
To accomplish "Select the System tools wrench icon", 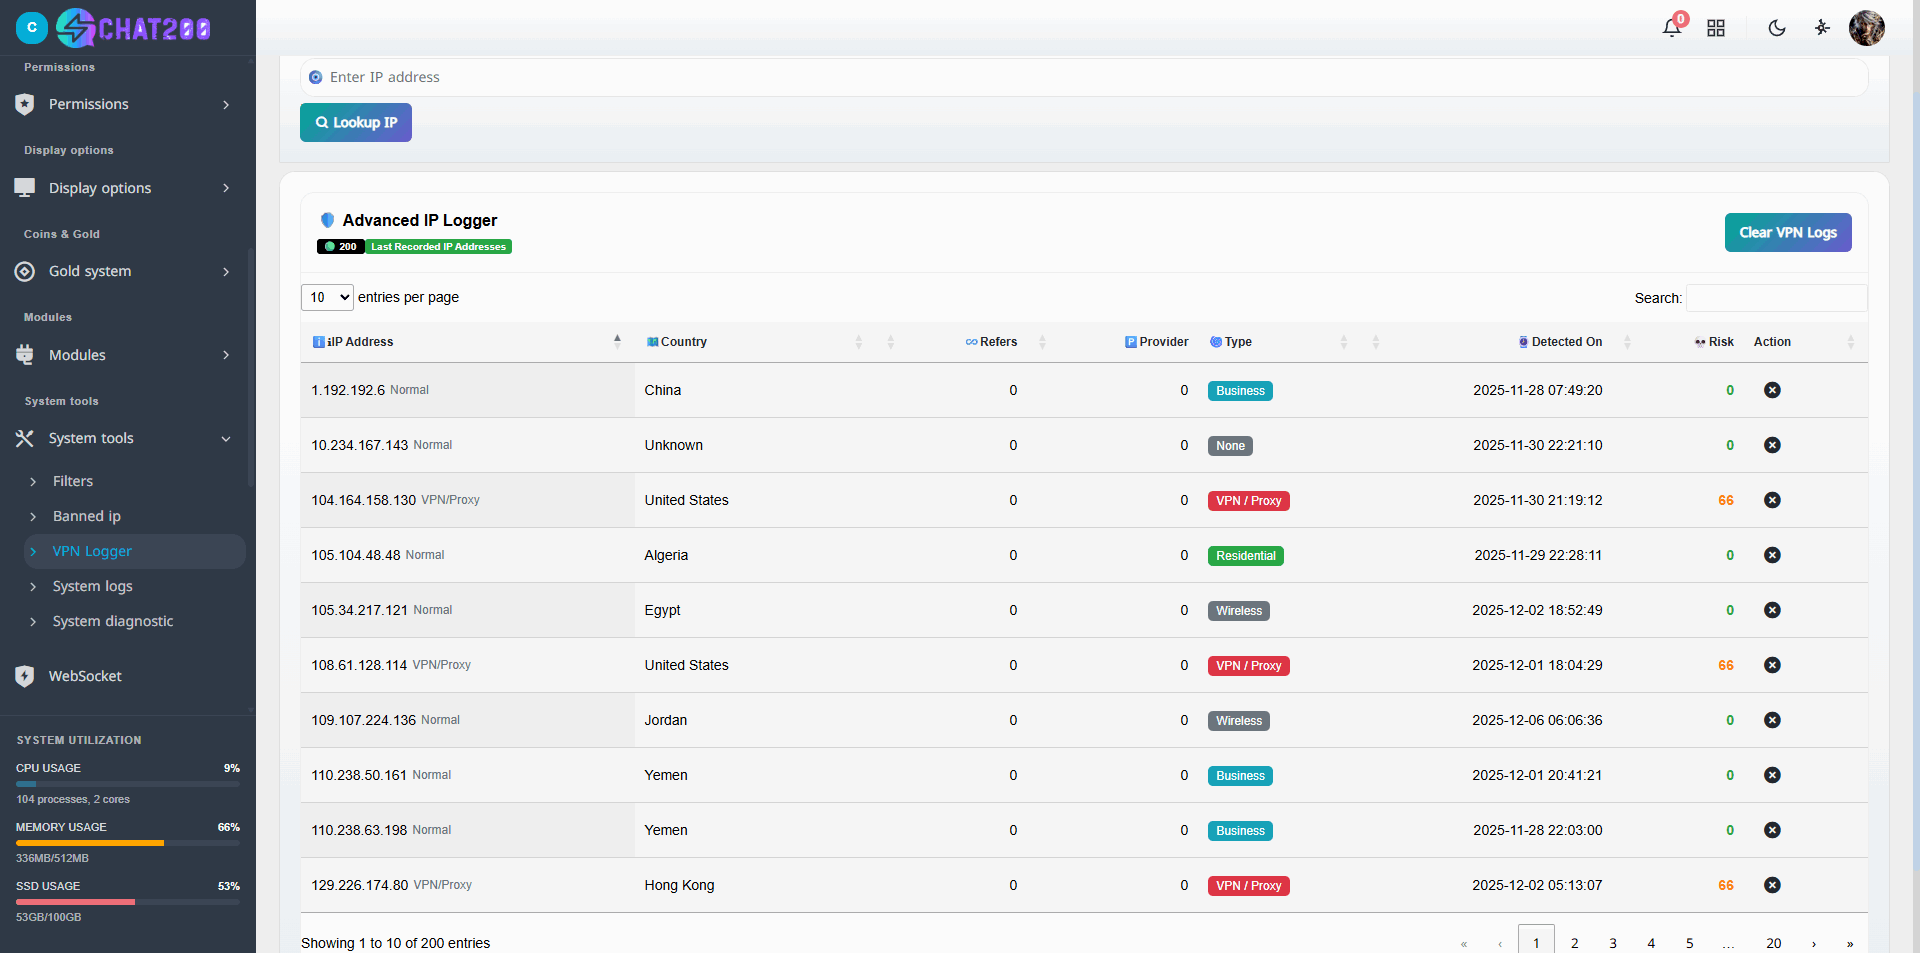I will (24, 438).
